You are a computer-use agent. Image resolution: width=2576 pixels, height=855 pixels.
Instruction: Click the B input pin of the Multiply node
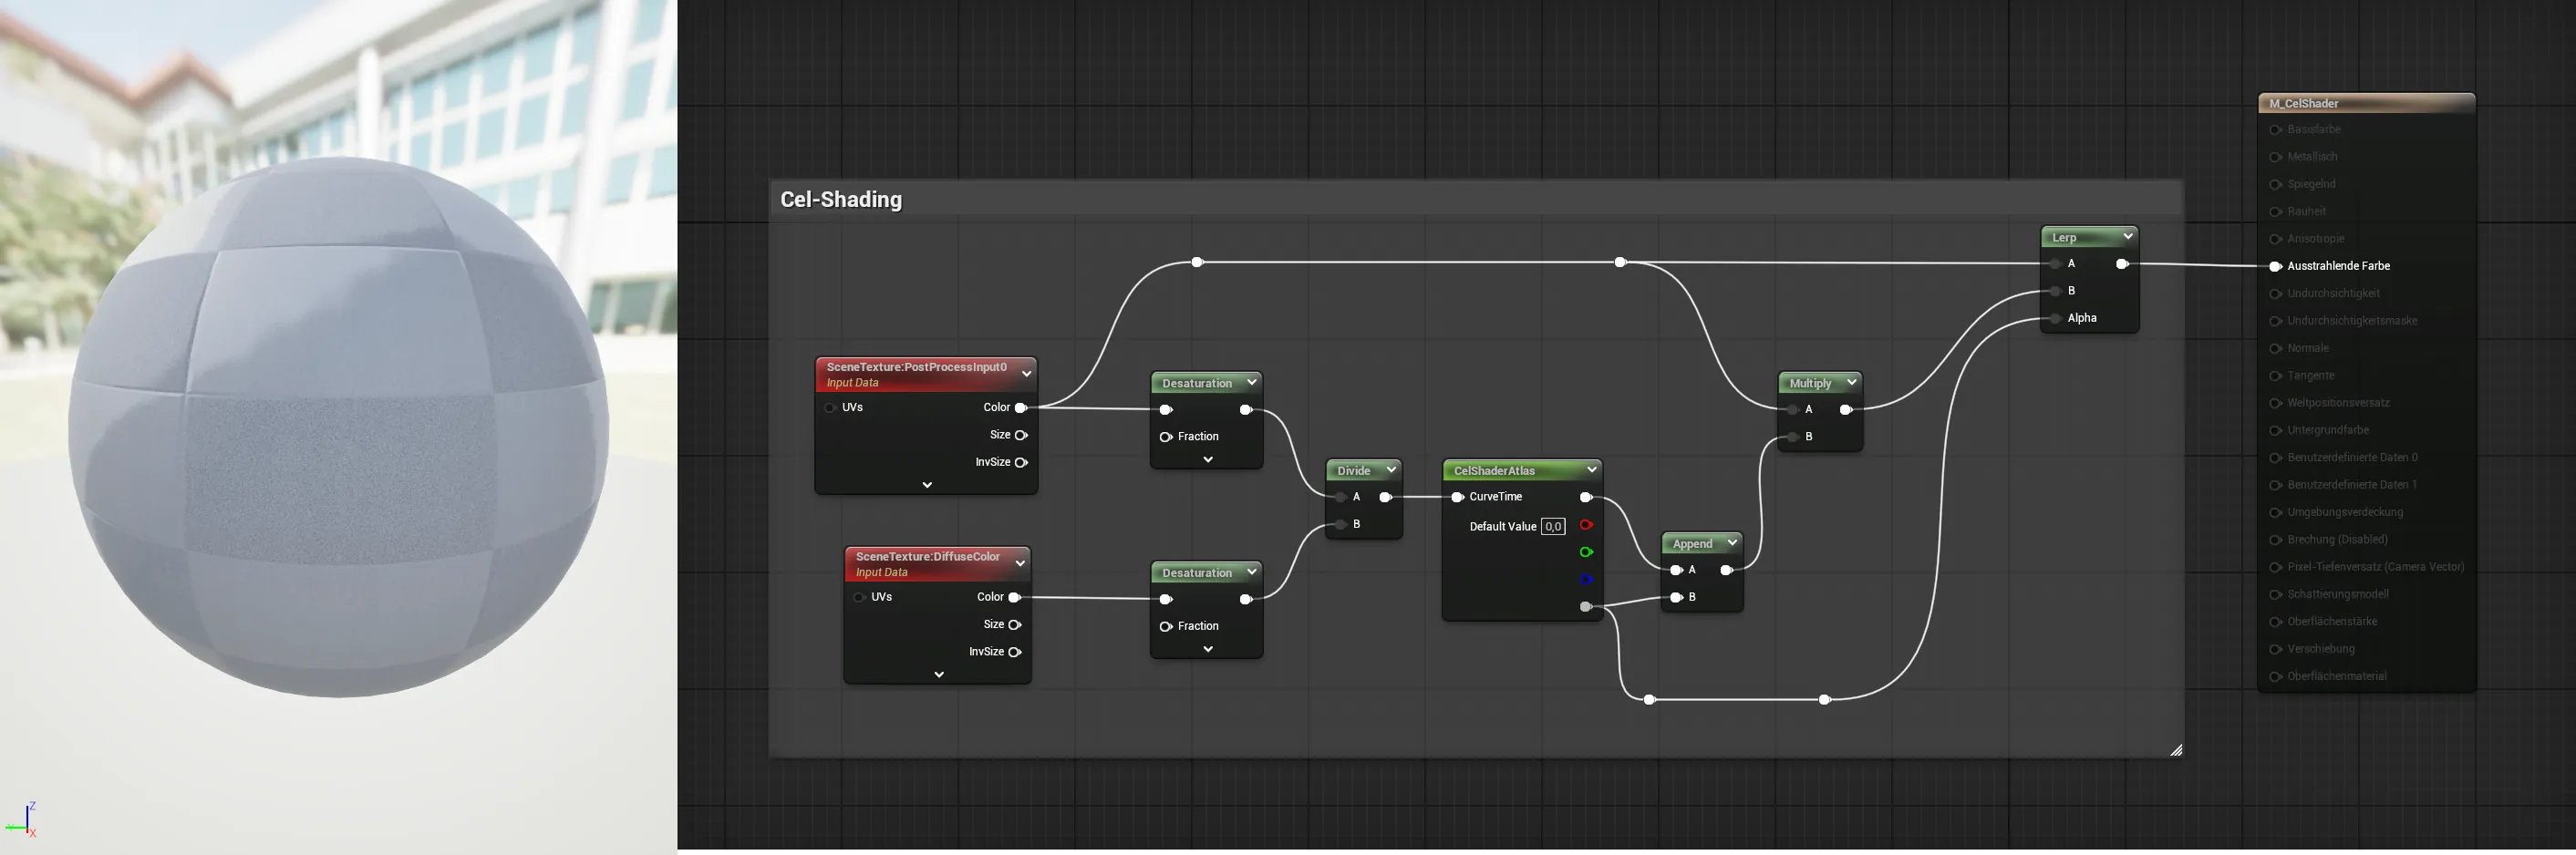pyautogui.click(x=1793, y=437)
